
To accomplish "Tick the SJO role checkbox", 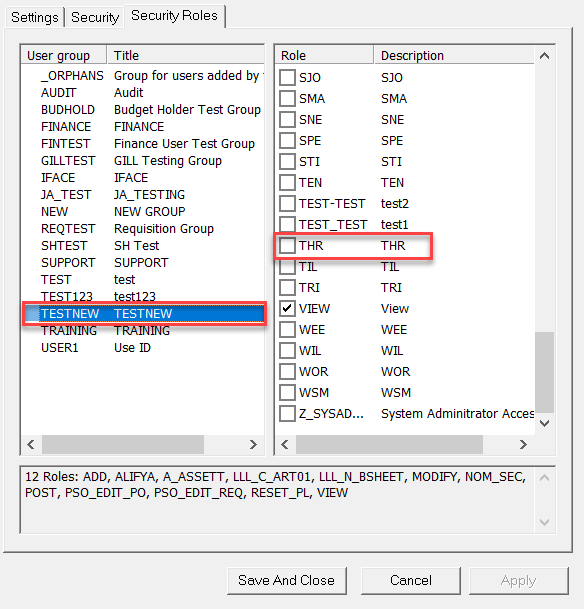I will pyautogui.click(x=287, y=77).
